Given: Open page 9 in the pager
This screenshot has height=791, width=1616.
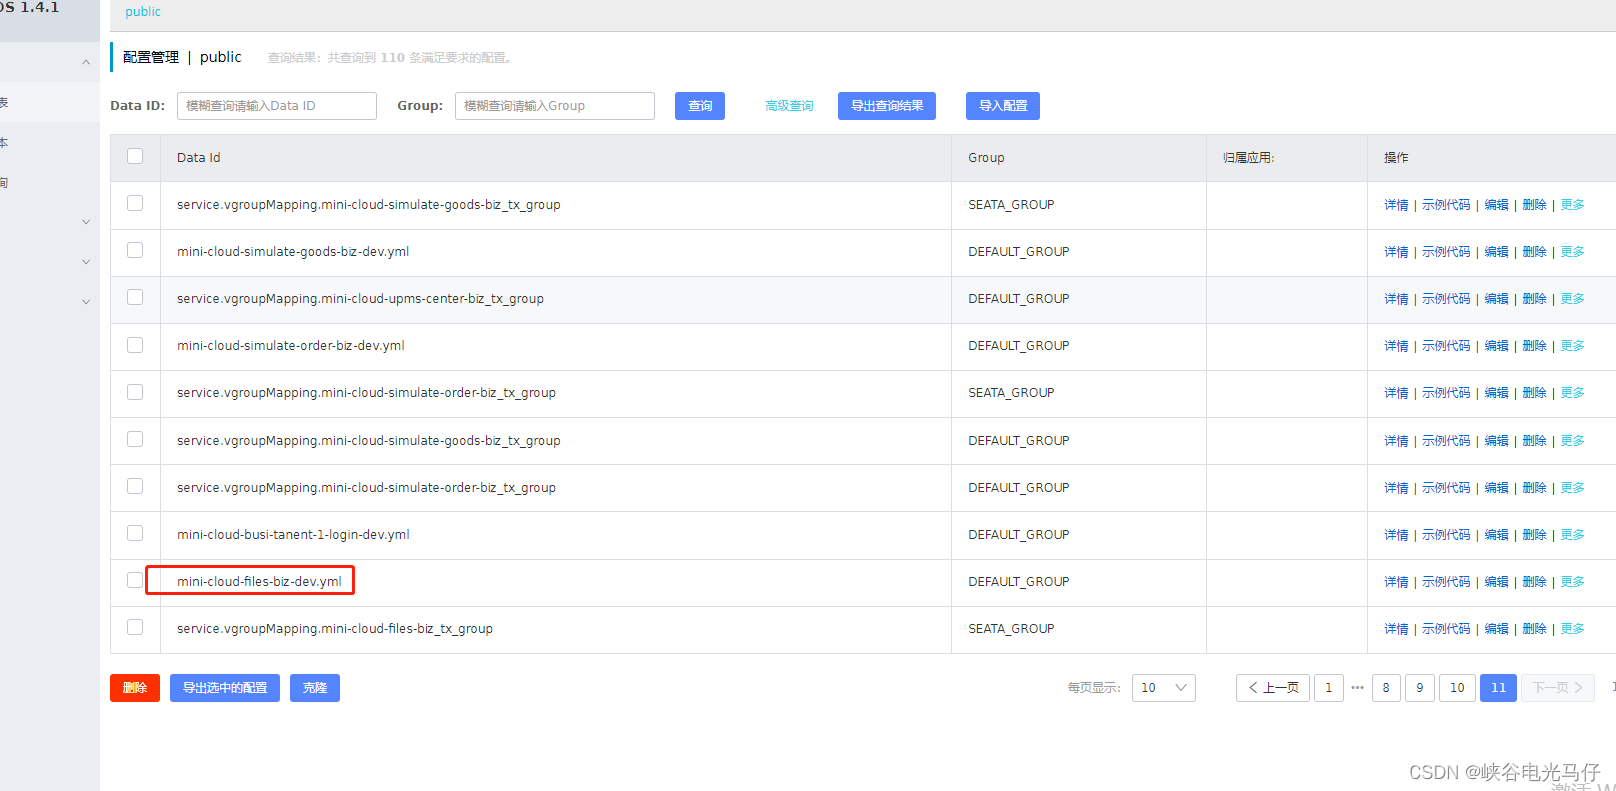Looking at the screenshot, I should coord(1420,688).
